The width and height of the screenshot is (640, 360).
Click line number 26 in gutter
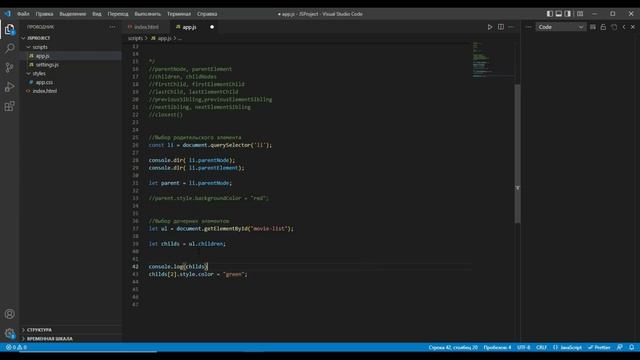point(136,145)
